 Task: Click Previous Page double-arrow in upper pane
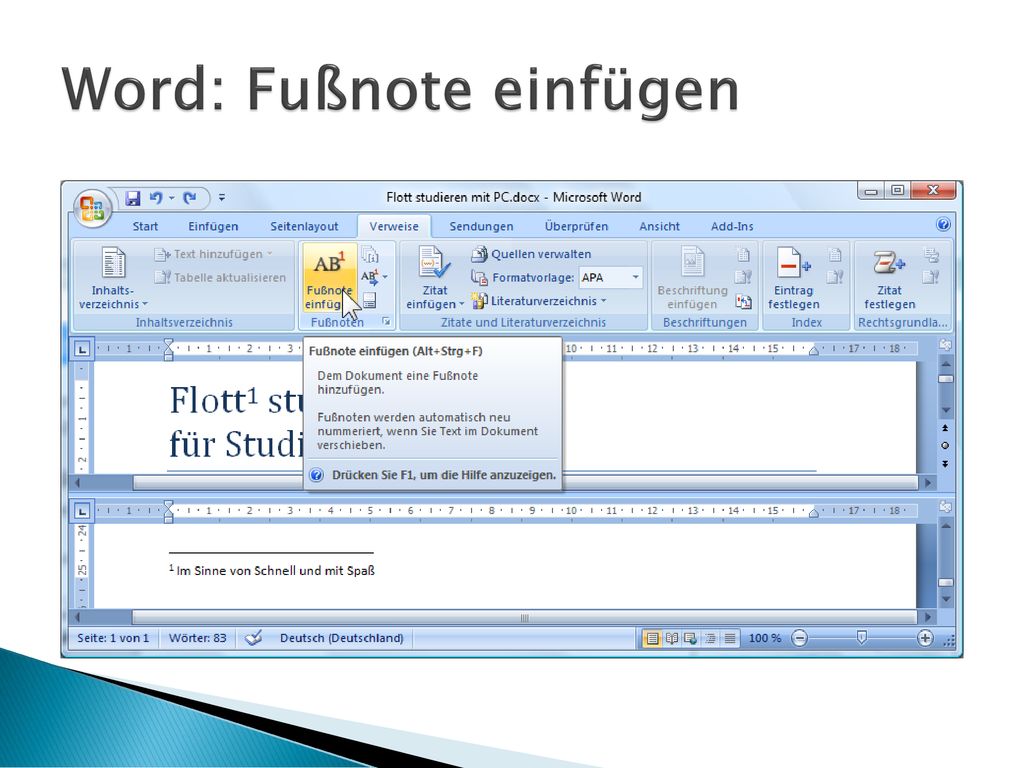pyautogui.click(x=945, y=428)
